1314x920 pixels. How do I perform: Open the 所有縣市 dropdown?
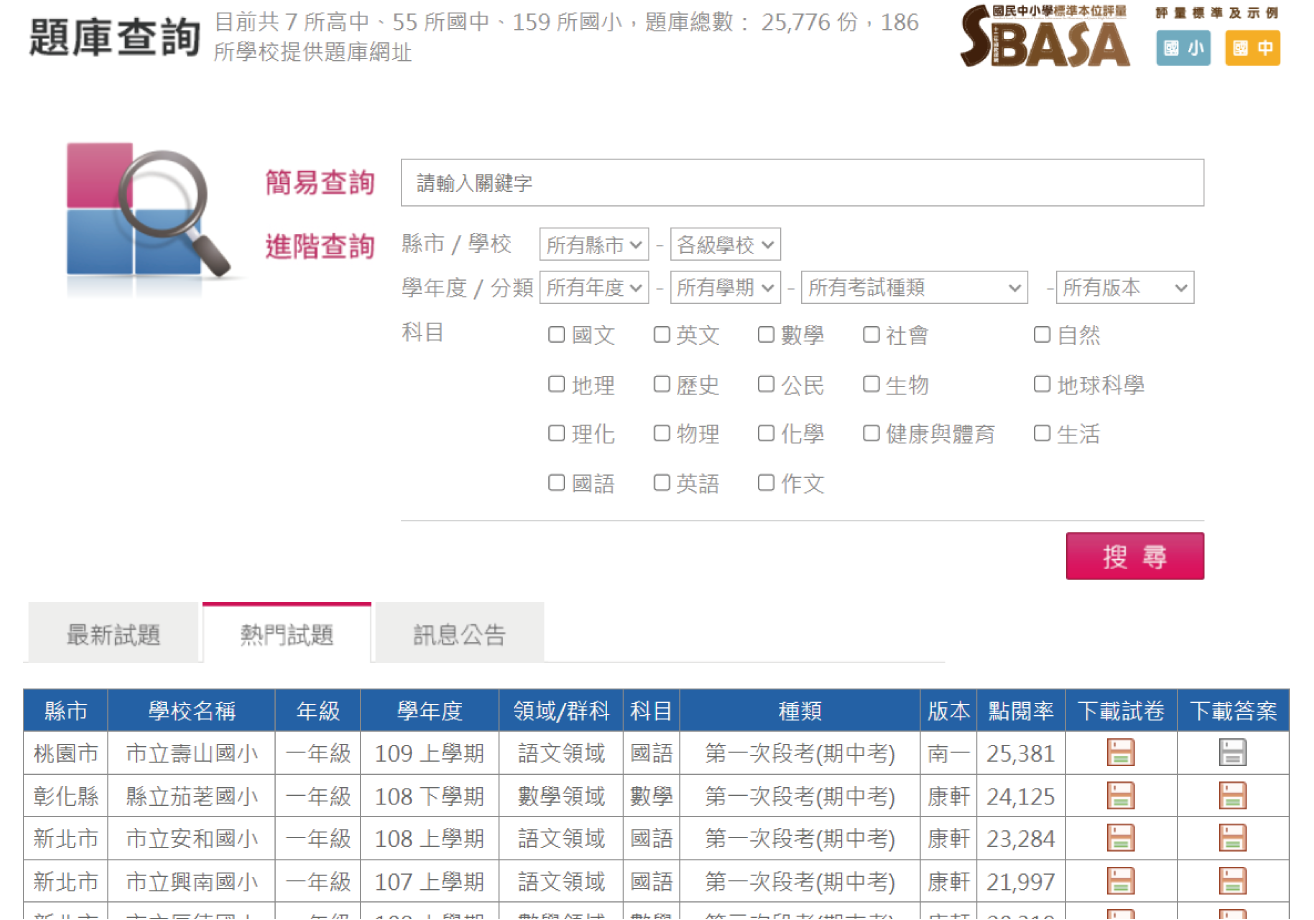594,245
